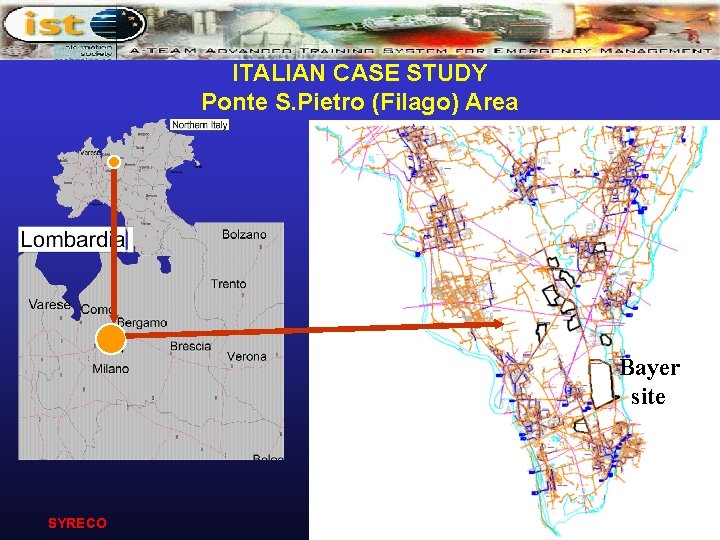Click the IST logo in the header
Viewport: 720px width, 540px height.
(x=74, y=23)
